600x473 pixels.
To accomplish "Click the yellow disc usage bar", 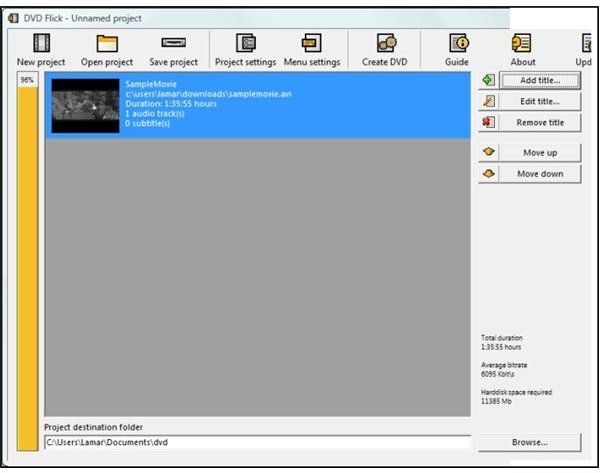I will (28, 269).
